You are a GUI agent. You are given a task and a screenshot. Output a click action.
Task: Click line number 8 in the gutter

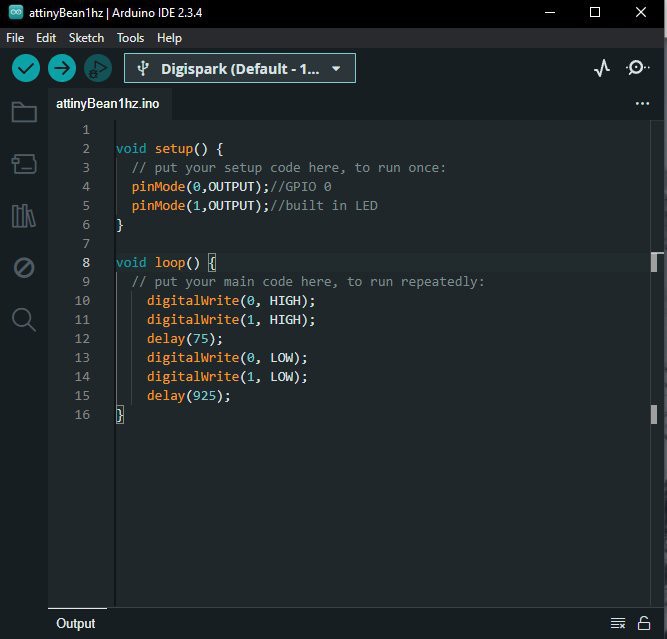(x=86, y=262)
